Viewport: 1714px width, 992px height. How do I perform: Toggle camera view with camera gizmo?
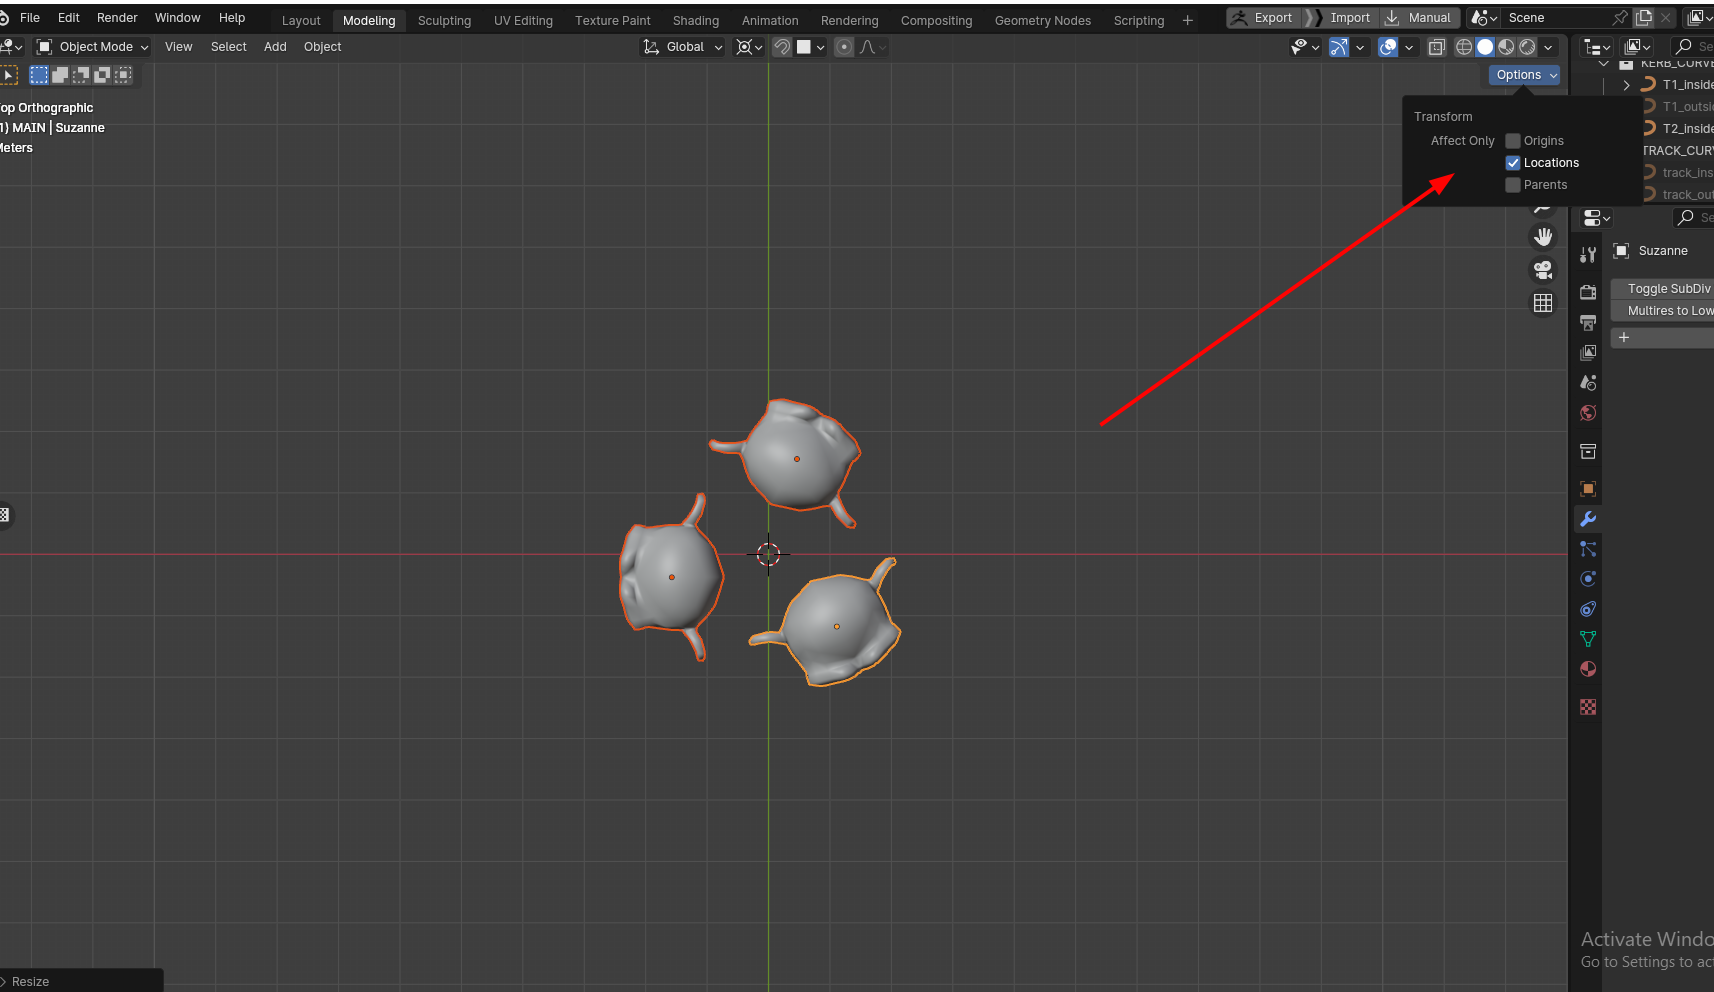click(x=1543, y=270)
